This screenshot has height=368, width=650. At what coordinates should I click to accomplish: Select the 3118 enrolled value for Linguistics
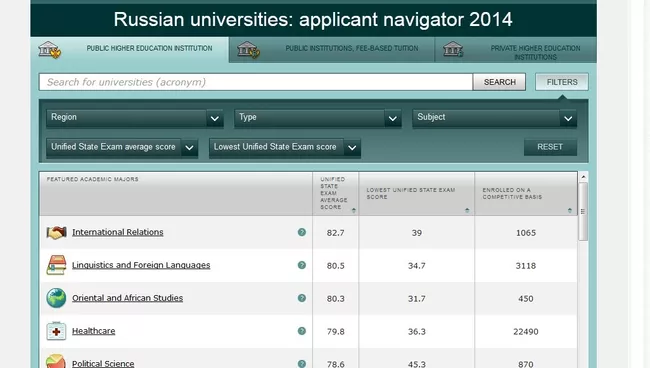pyautogui.click(x=526, y=266)
